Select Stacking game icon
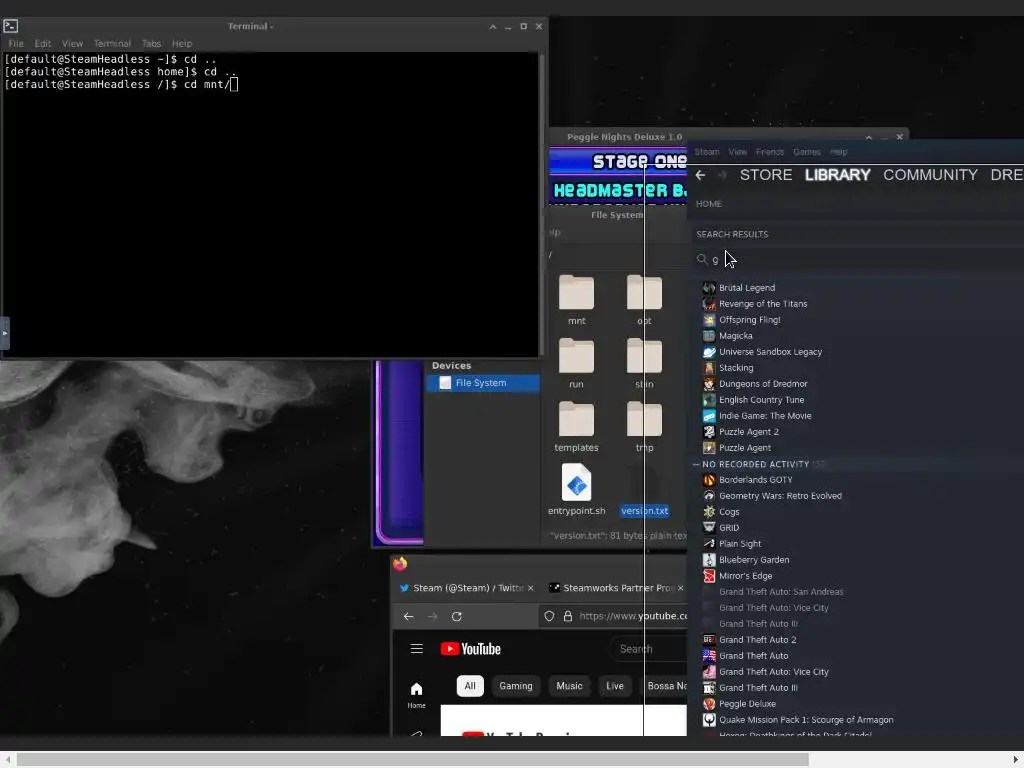 coord(709,368)
